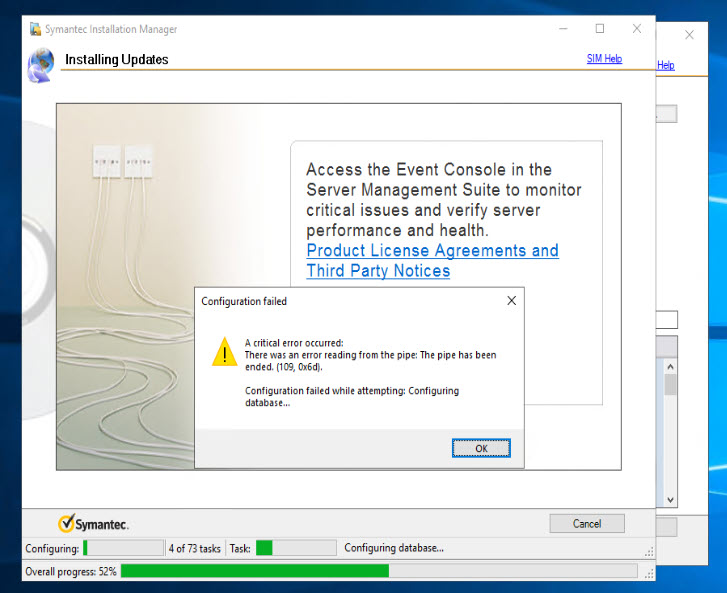This screenshot has width=727, height=593.
Task: Click the scrollbar thumb in background window
Action: pos(670,384)
